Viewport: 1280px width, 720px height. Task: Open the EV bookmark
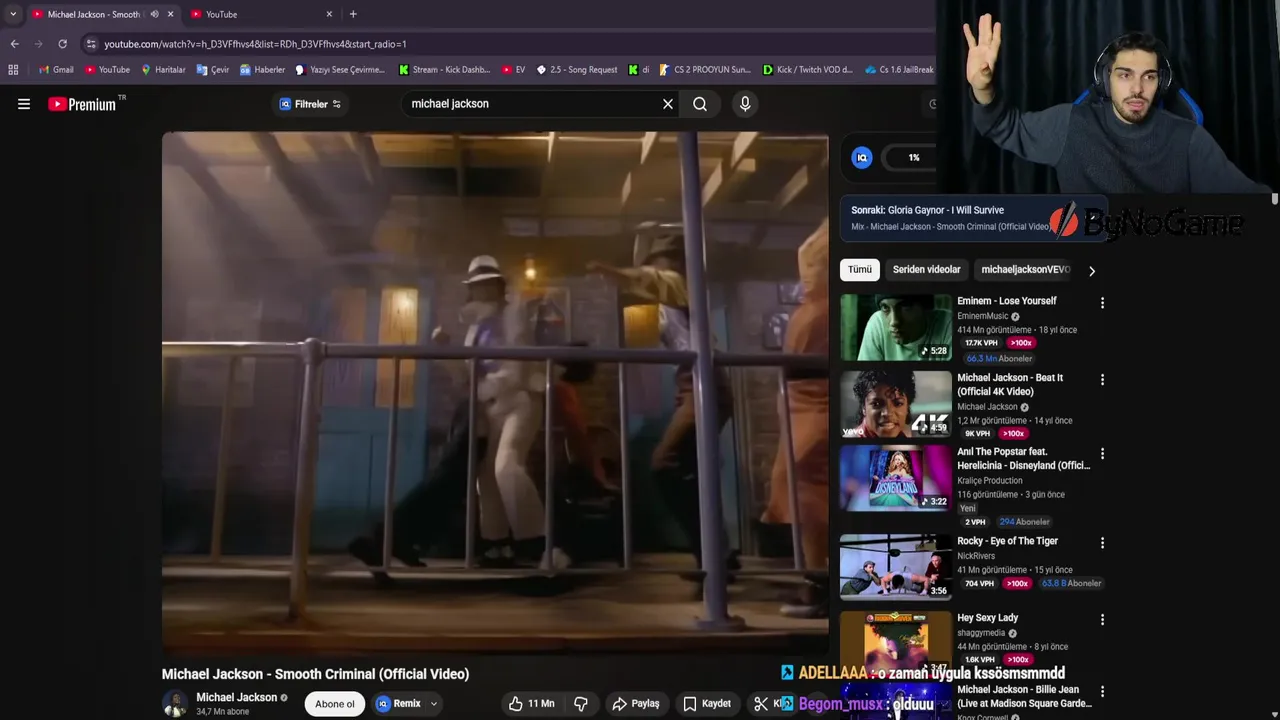[x=513, y=70]
